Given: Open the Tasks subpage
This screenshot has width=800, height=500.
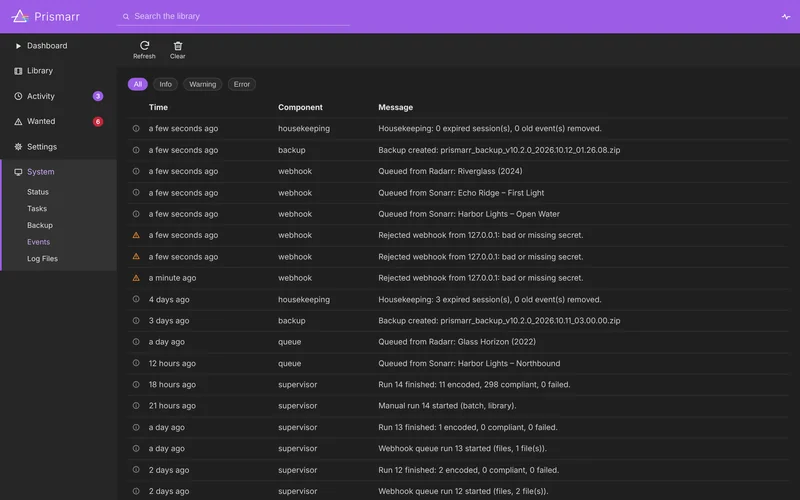Looking at the screenshot, I should [x=37, y=209].
